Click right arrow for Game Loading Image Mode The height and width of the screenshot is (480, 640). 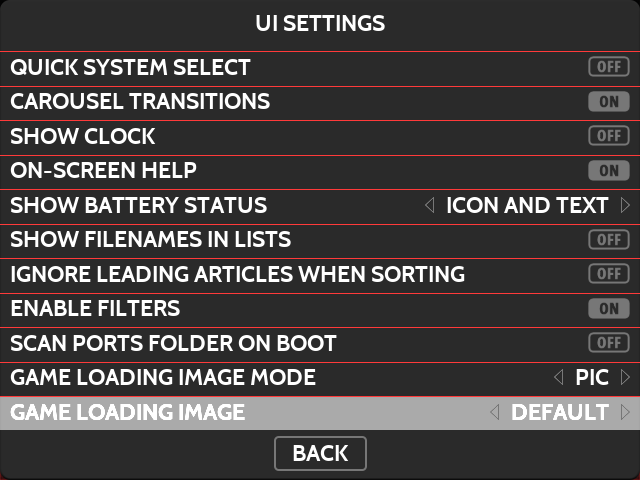tap(626, 378)
